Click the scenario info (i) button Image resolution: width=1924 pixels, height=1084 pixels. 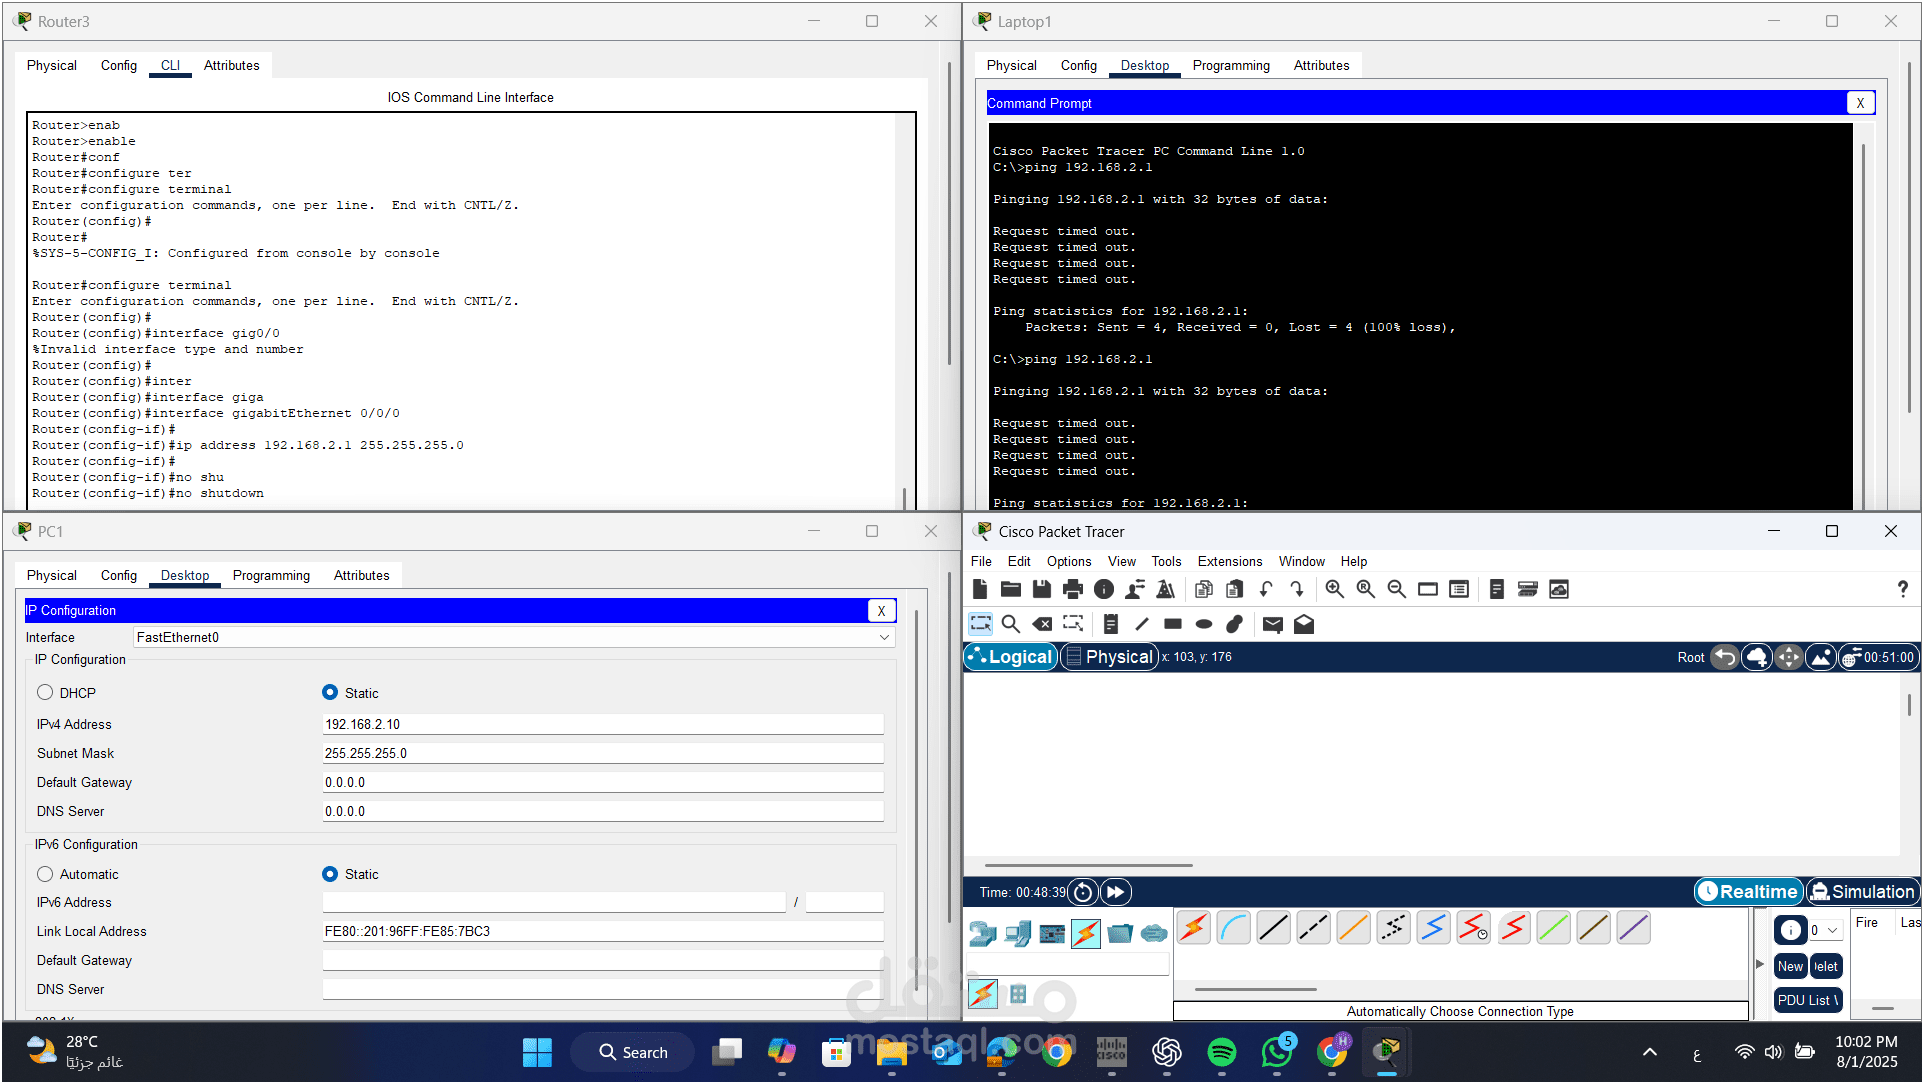point(1790,930)
